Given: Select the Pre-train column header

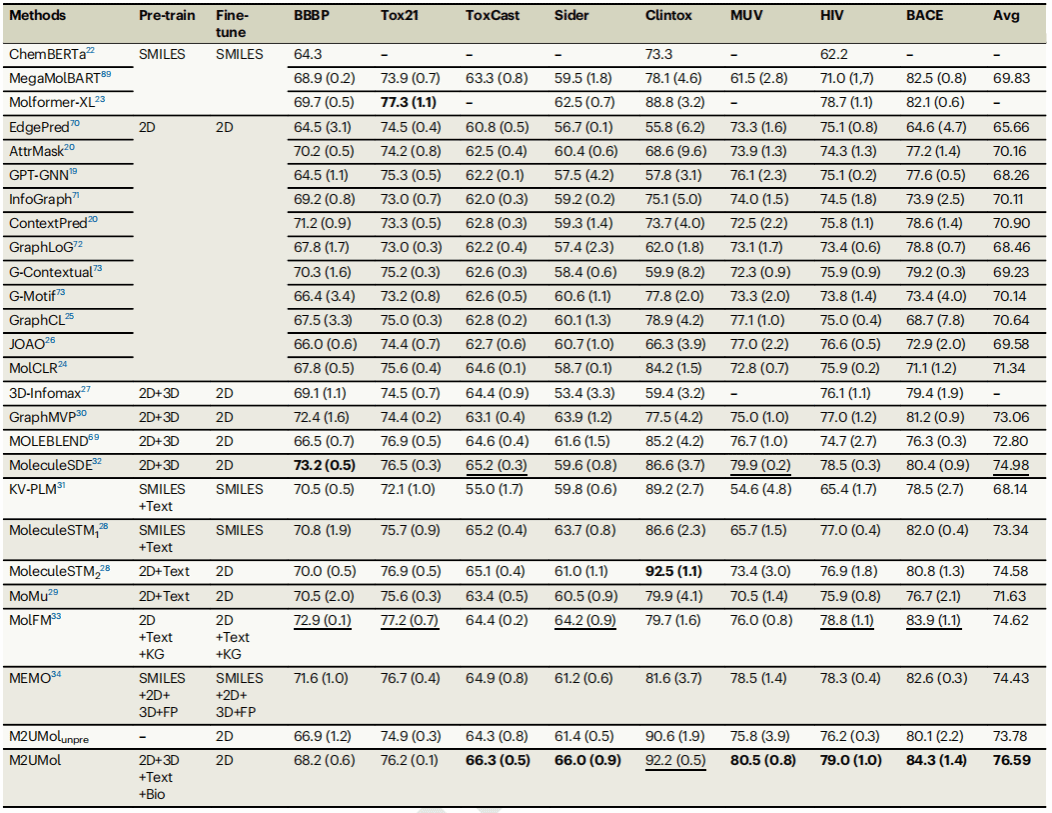Looking at the screenshot, I should pos(166,18).
